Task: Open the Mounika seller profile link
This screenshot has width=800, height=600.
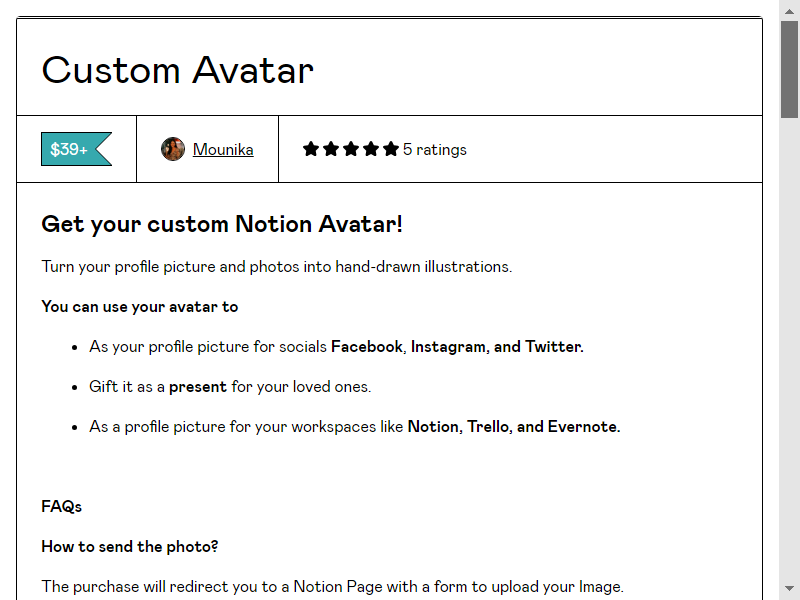Action: 223,149
